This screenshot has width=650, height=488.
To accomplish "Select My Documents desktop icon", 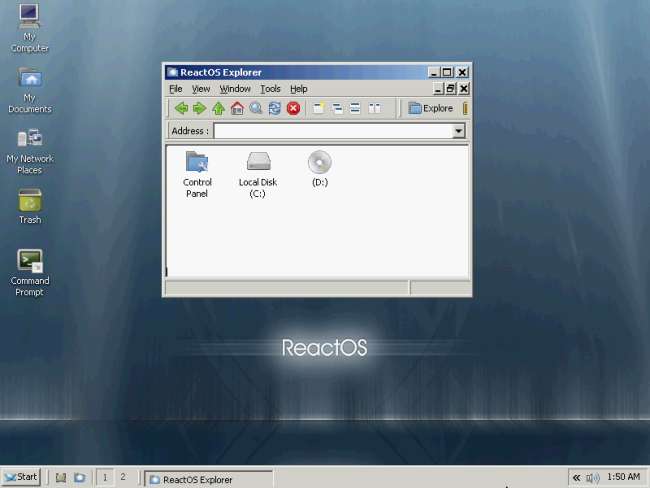I will point(30,90).
